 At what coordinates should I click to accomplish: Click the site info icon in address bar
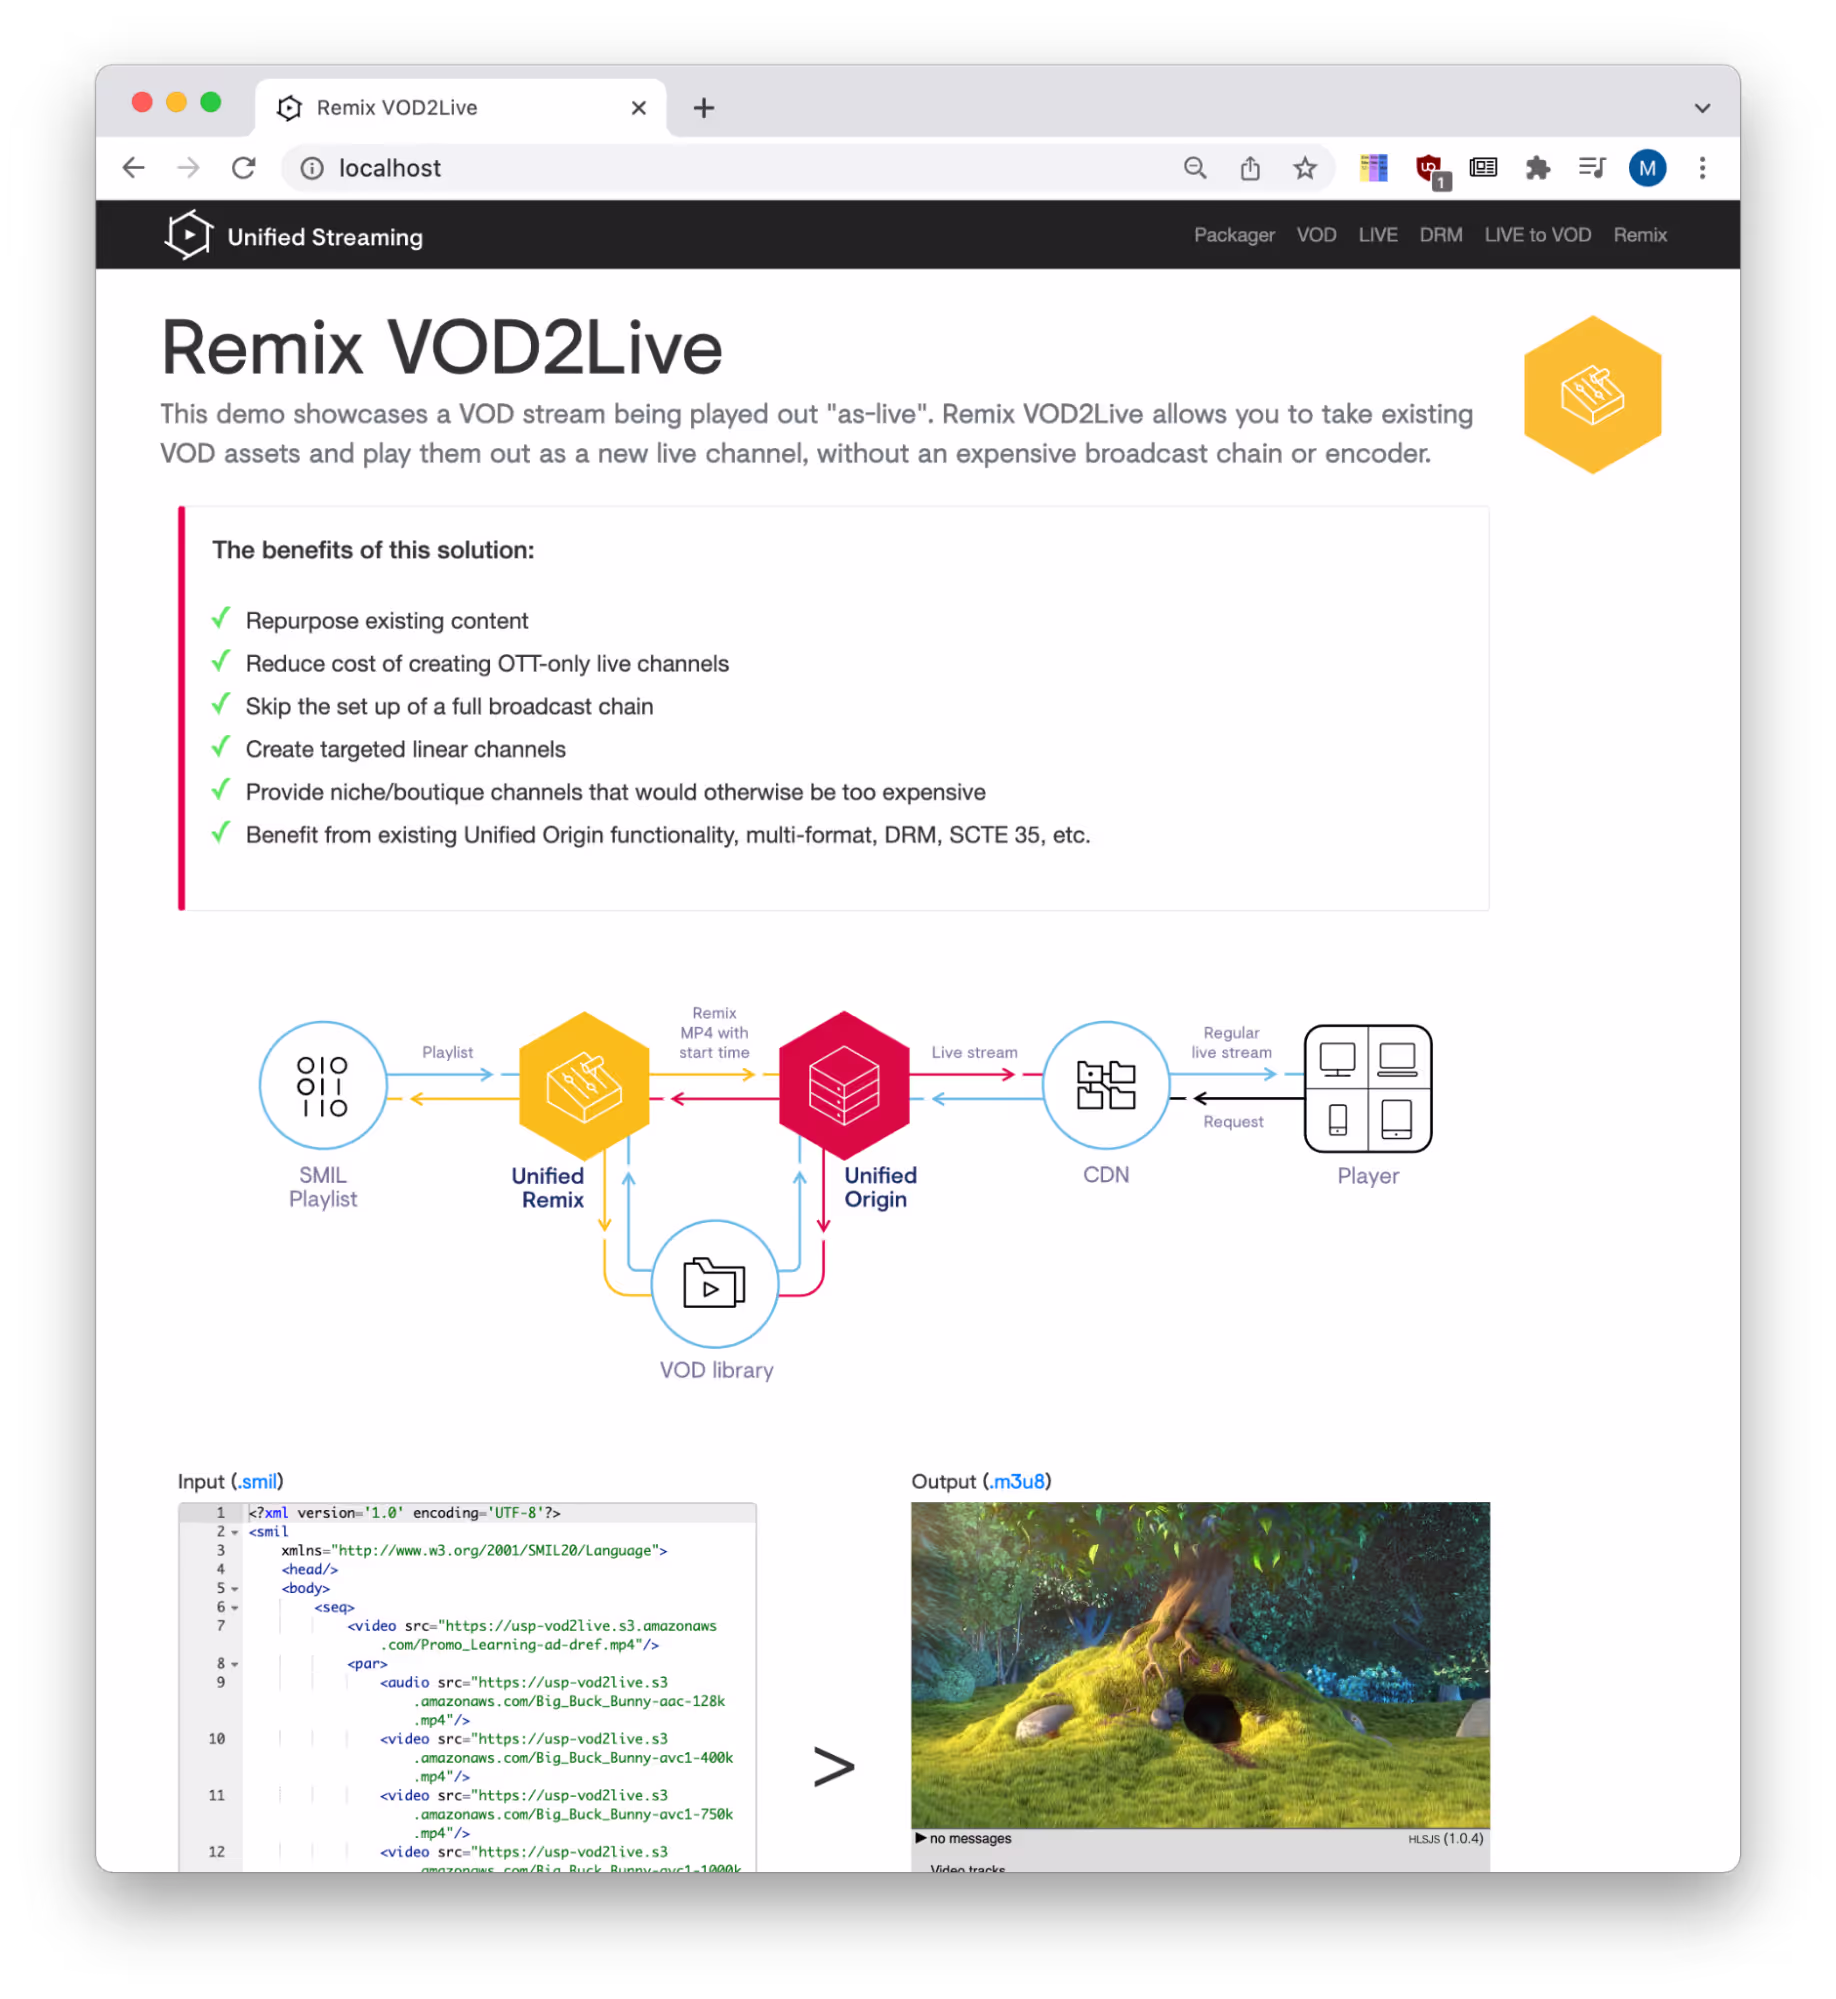(x=311, y=168)
